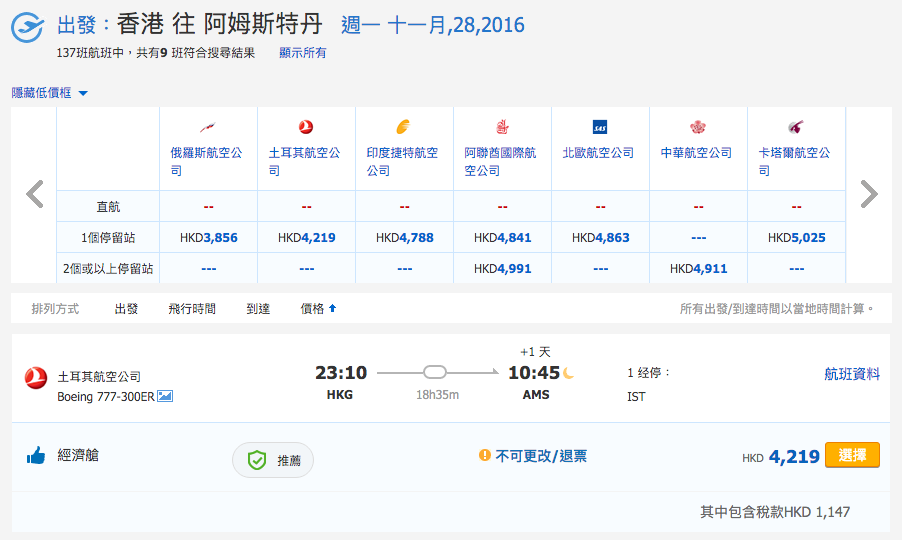This screenshot has height=540, width=902.
Task: Choose HKD4,788 one-stop Jet Airways fare
Action: (x=404, y=238)
